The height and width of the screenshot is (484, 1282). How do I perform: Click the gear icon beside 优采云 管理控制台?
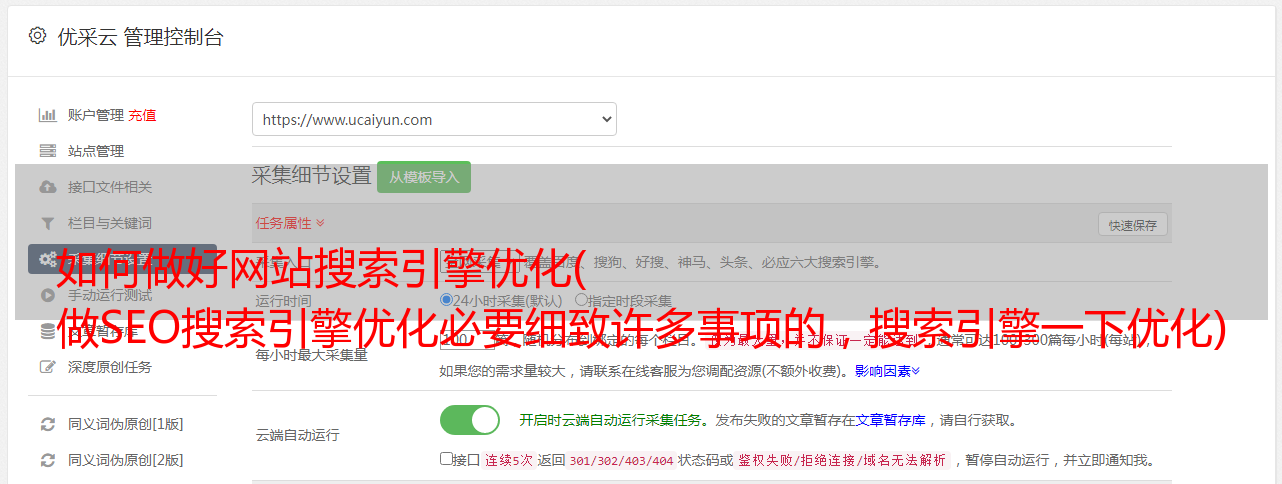(x=37, y=36)
